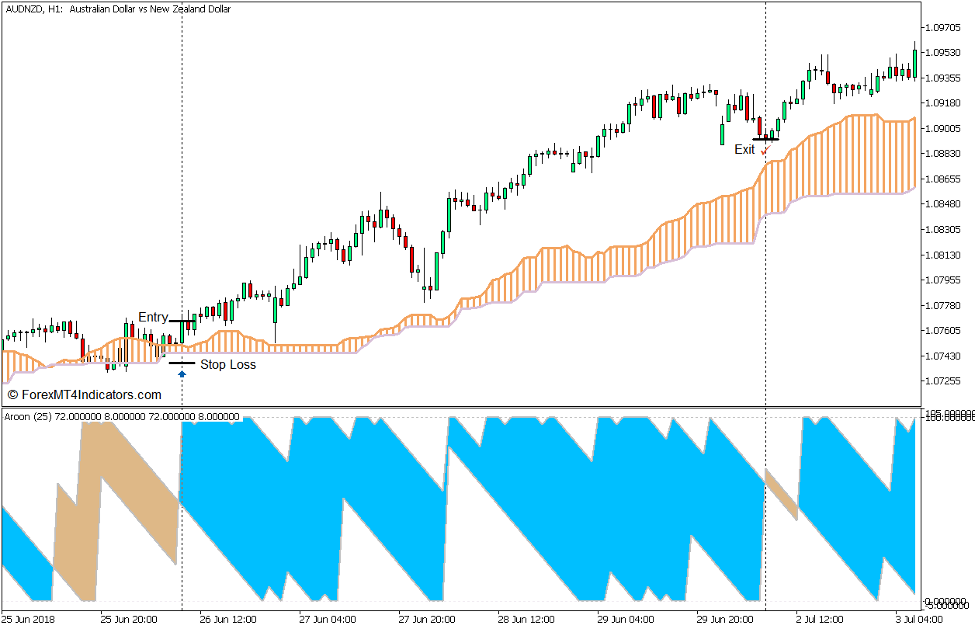Select the "Entry" text label
The width and height of the screenshot is (977, 629).
click(x=153, y=317)
